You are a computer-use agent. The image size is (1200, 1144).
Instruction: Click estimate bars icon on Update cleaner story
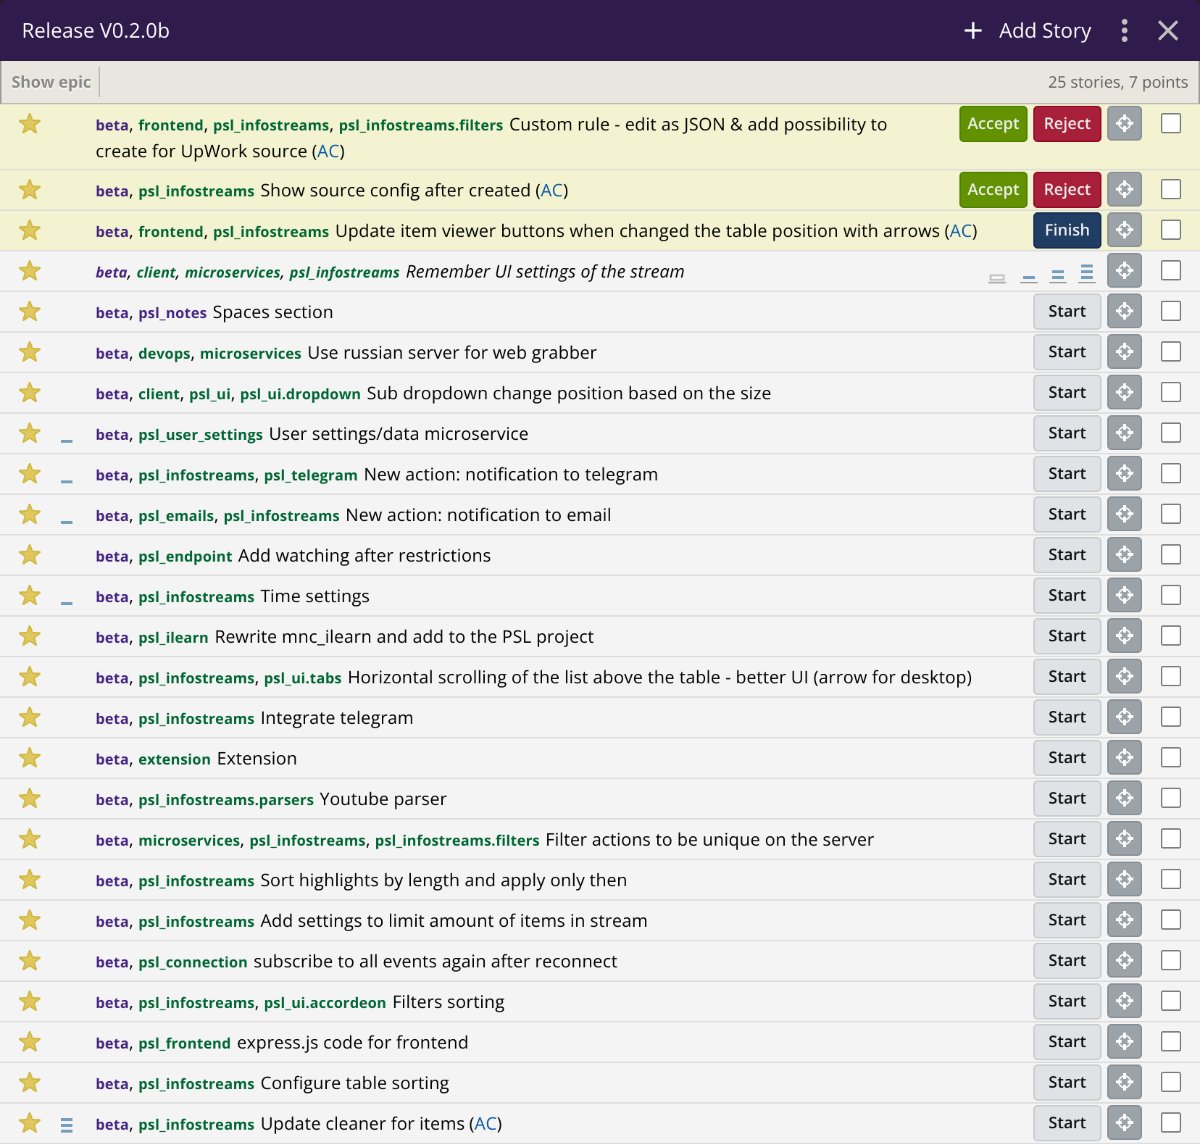(67, 1125)
